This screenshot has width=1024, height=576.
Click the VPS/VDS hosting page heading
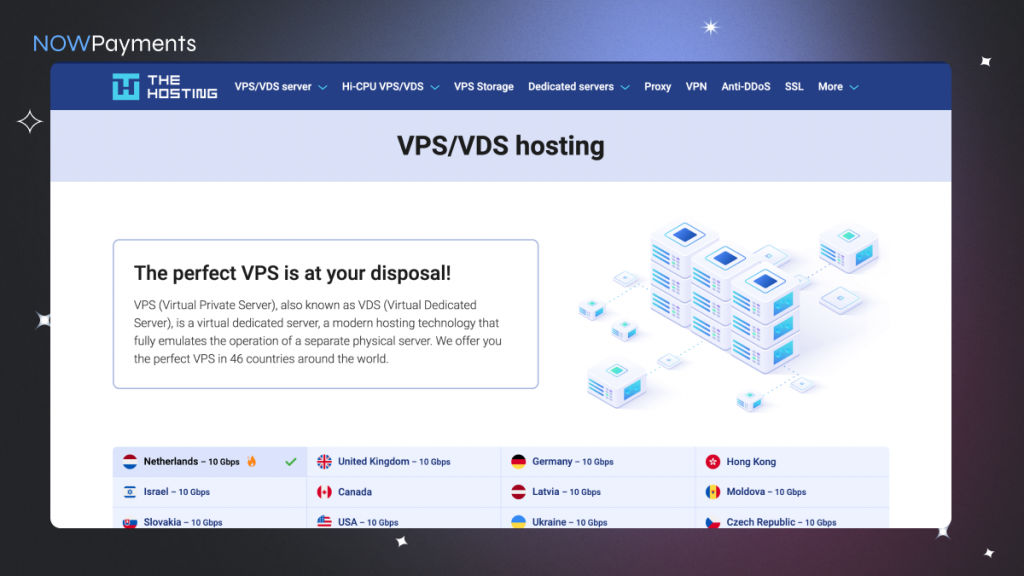tap(501, 146)
